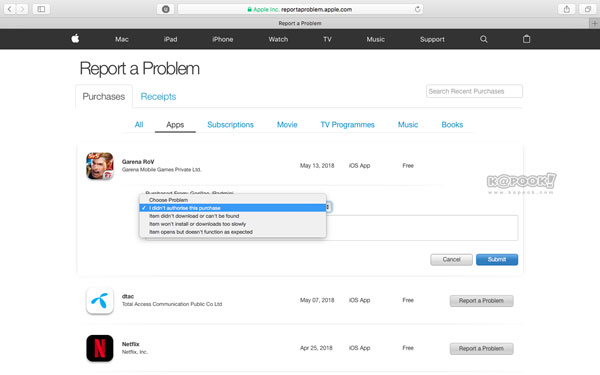
Task: Show the Safari sidebar
Action: (x=41, y=9)
